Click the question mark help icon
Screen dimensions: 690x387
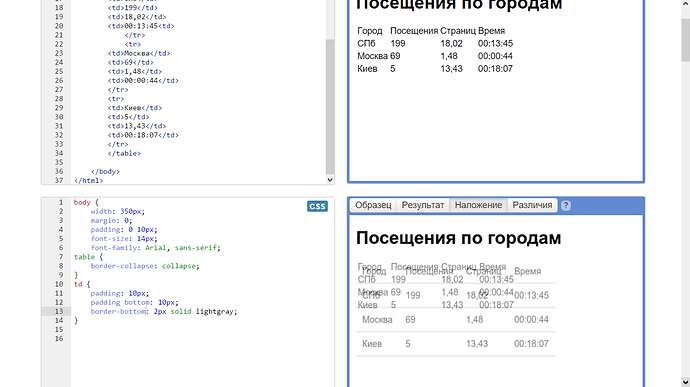pyautogui.click(x=566, y=206)
